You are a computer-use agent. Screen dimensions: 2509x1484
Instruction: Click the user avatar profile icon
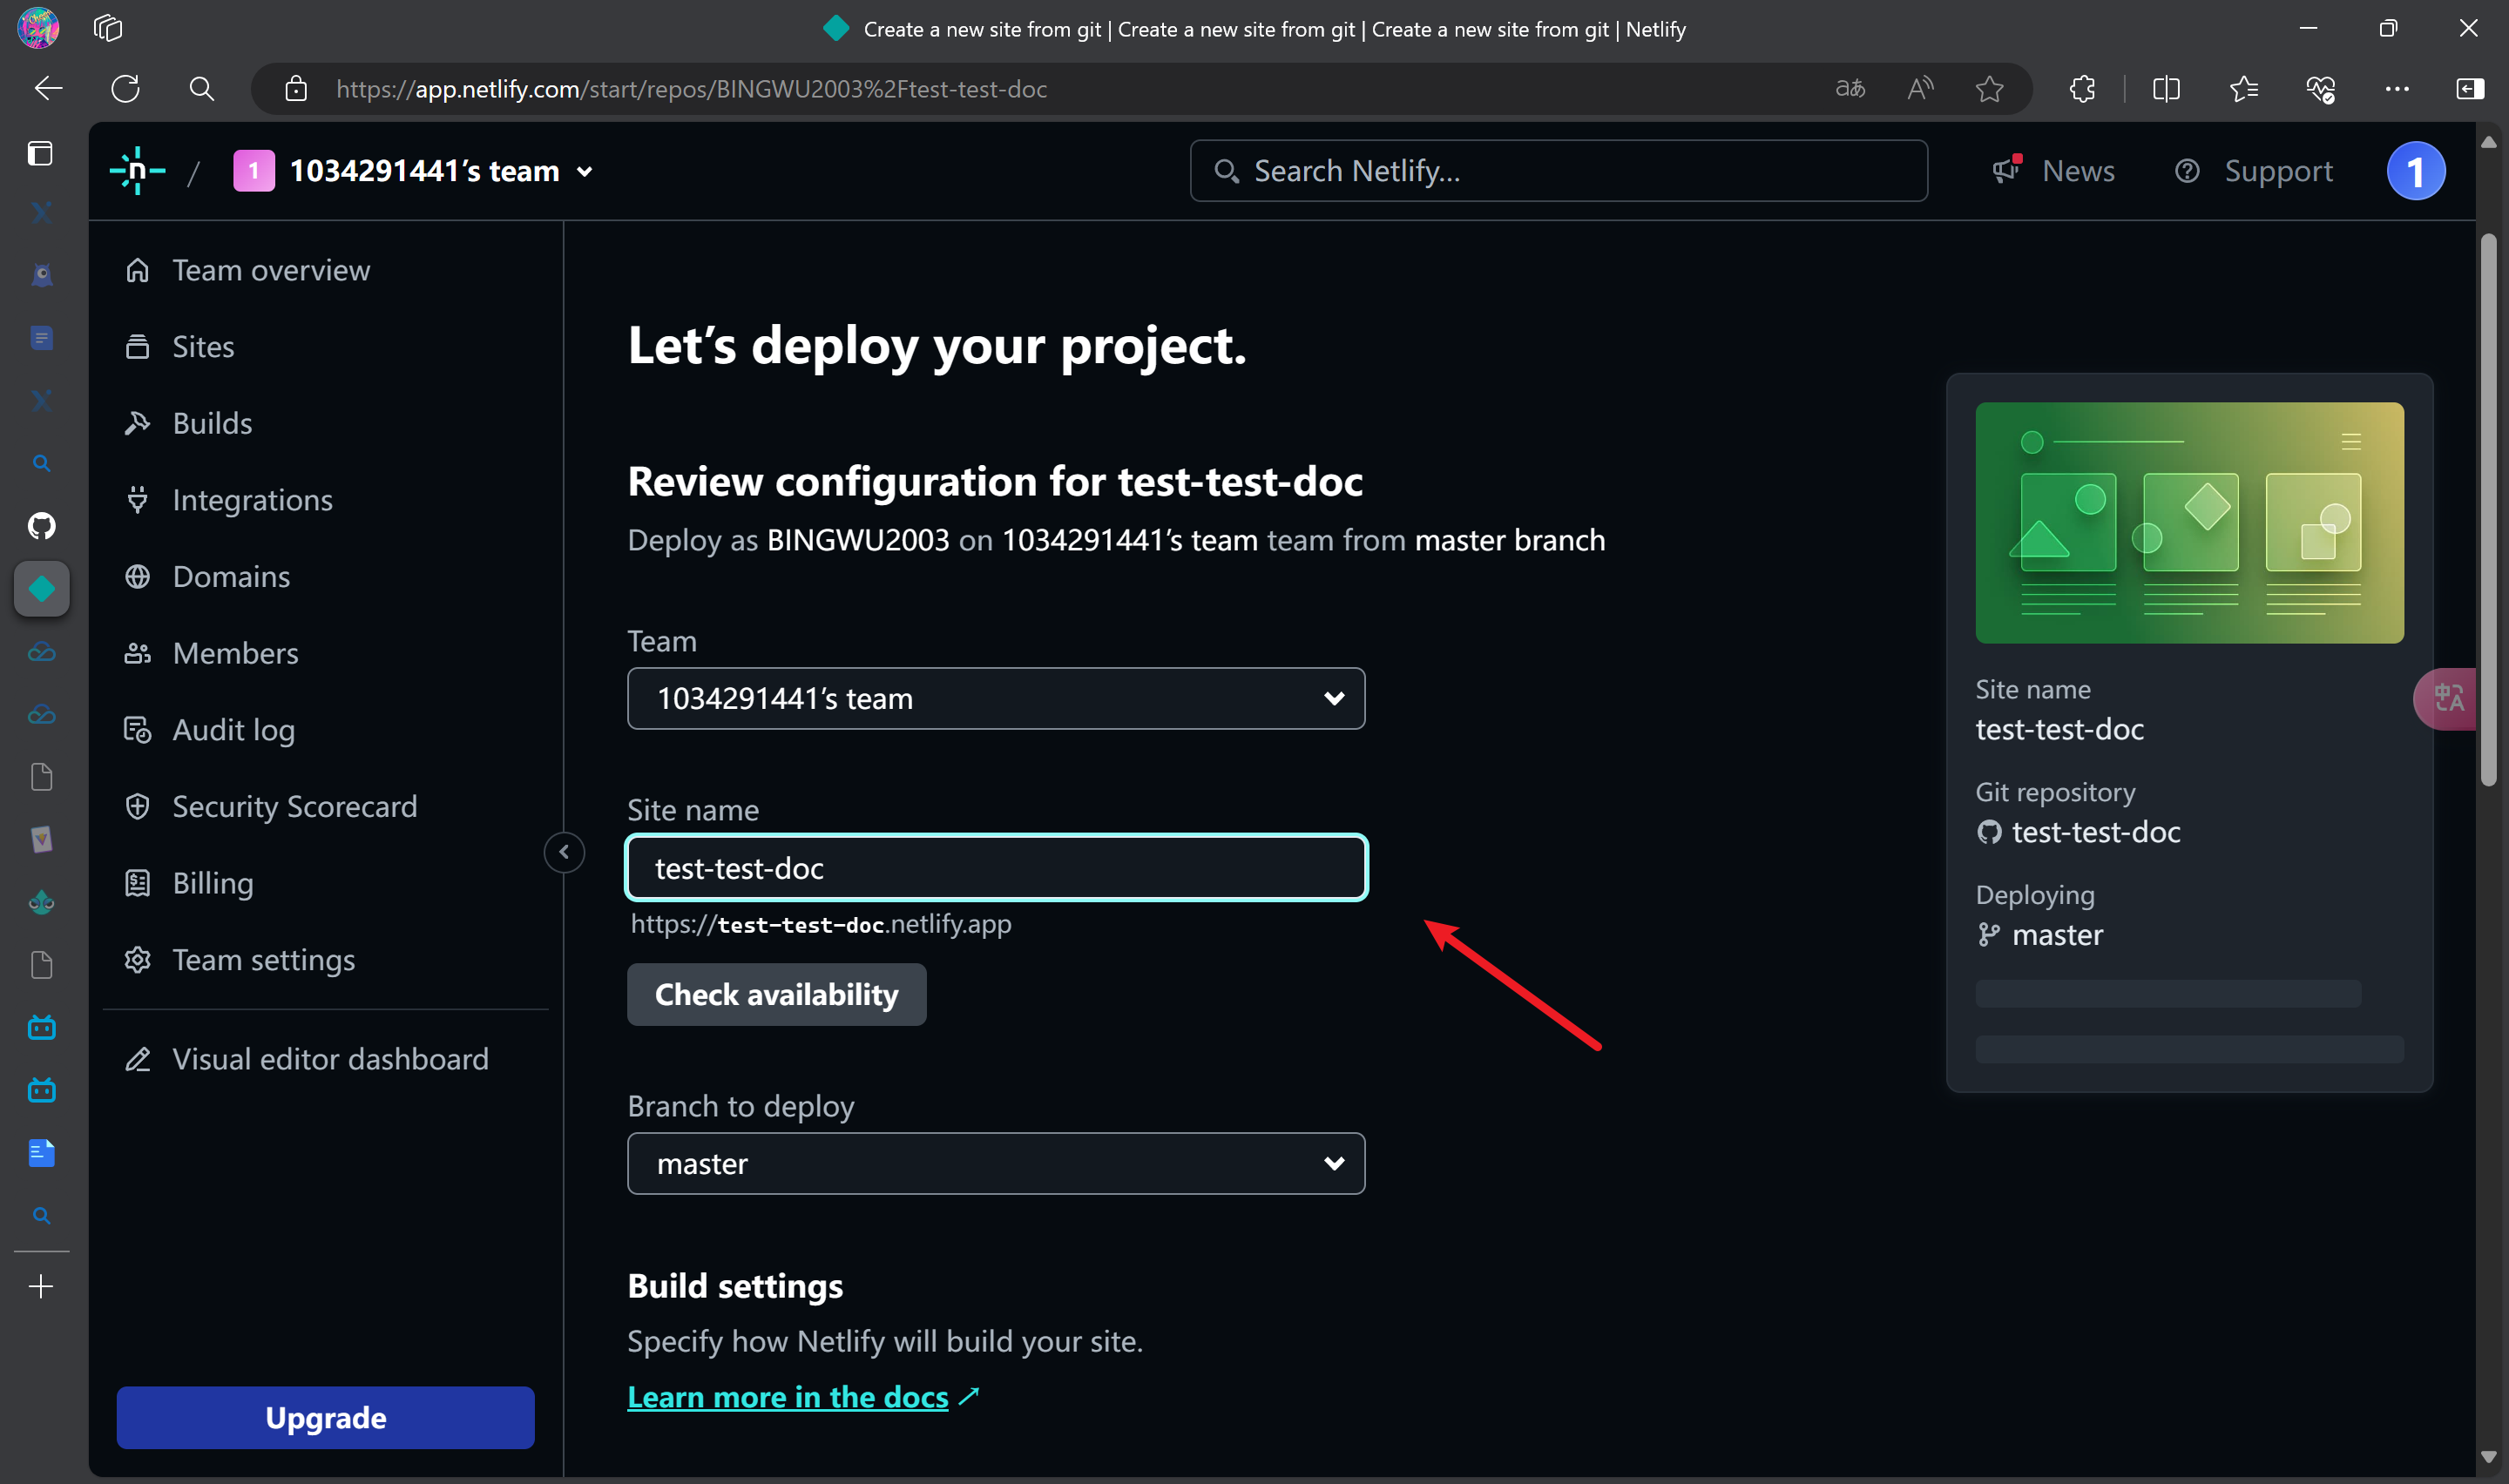click(x=2415, y=171)
